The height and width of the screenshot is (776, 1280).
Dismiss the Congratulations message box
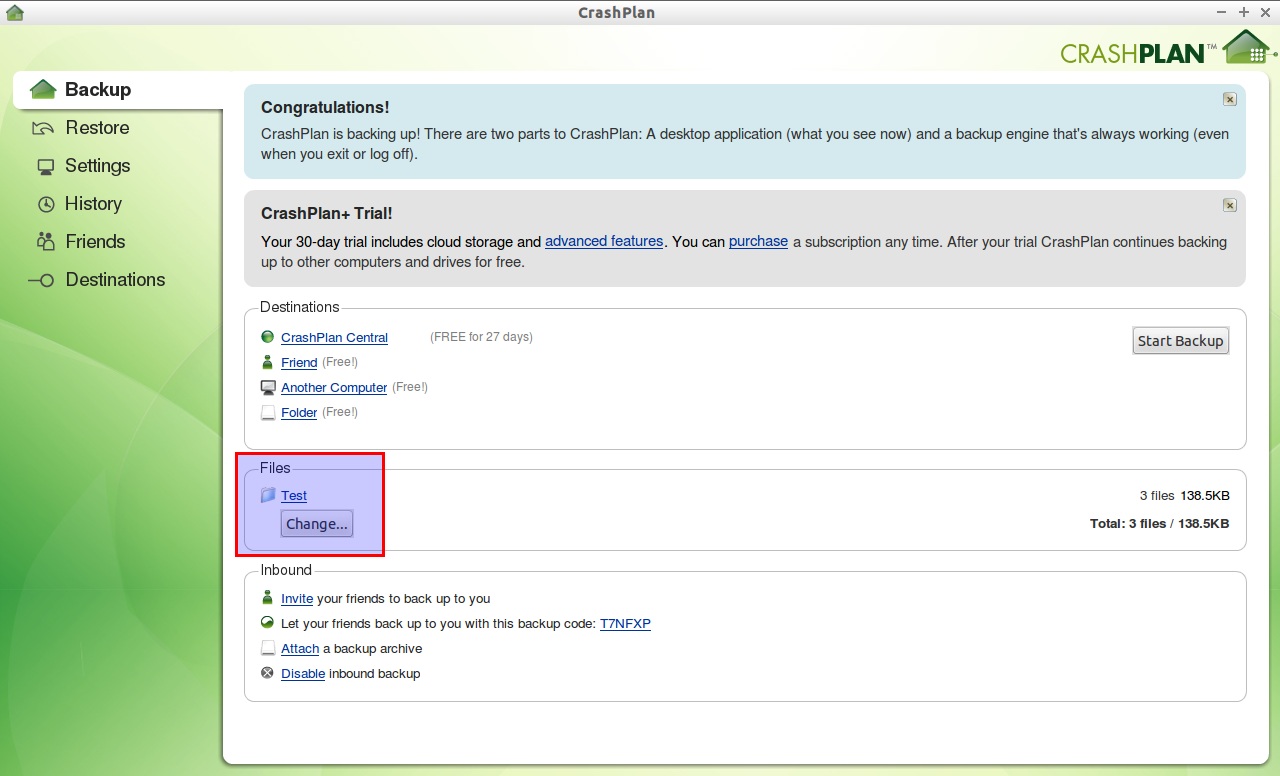pos(1229,99)
